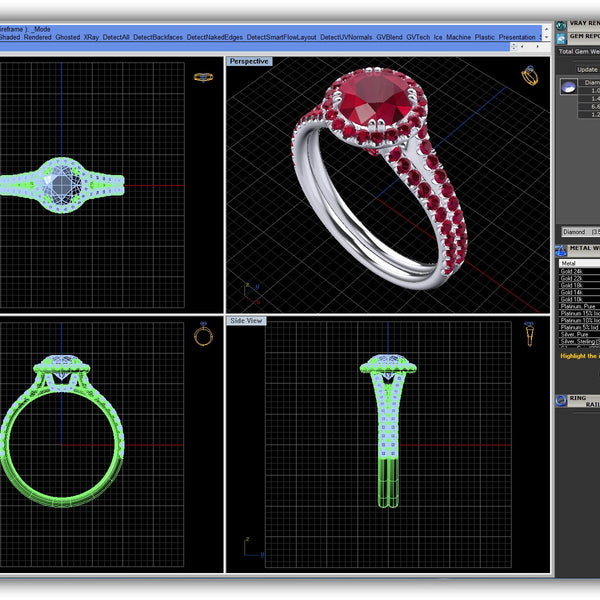This screenshot has width=600, height=600.
Task: Click the Ring Rail panel icon
Action: (561, 401)
